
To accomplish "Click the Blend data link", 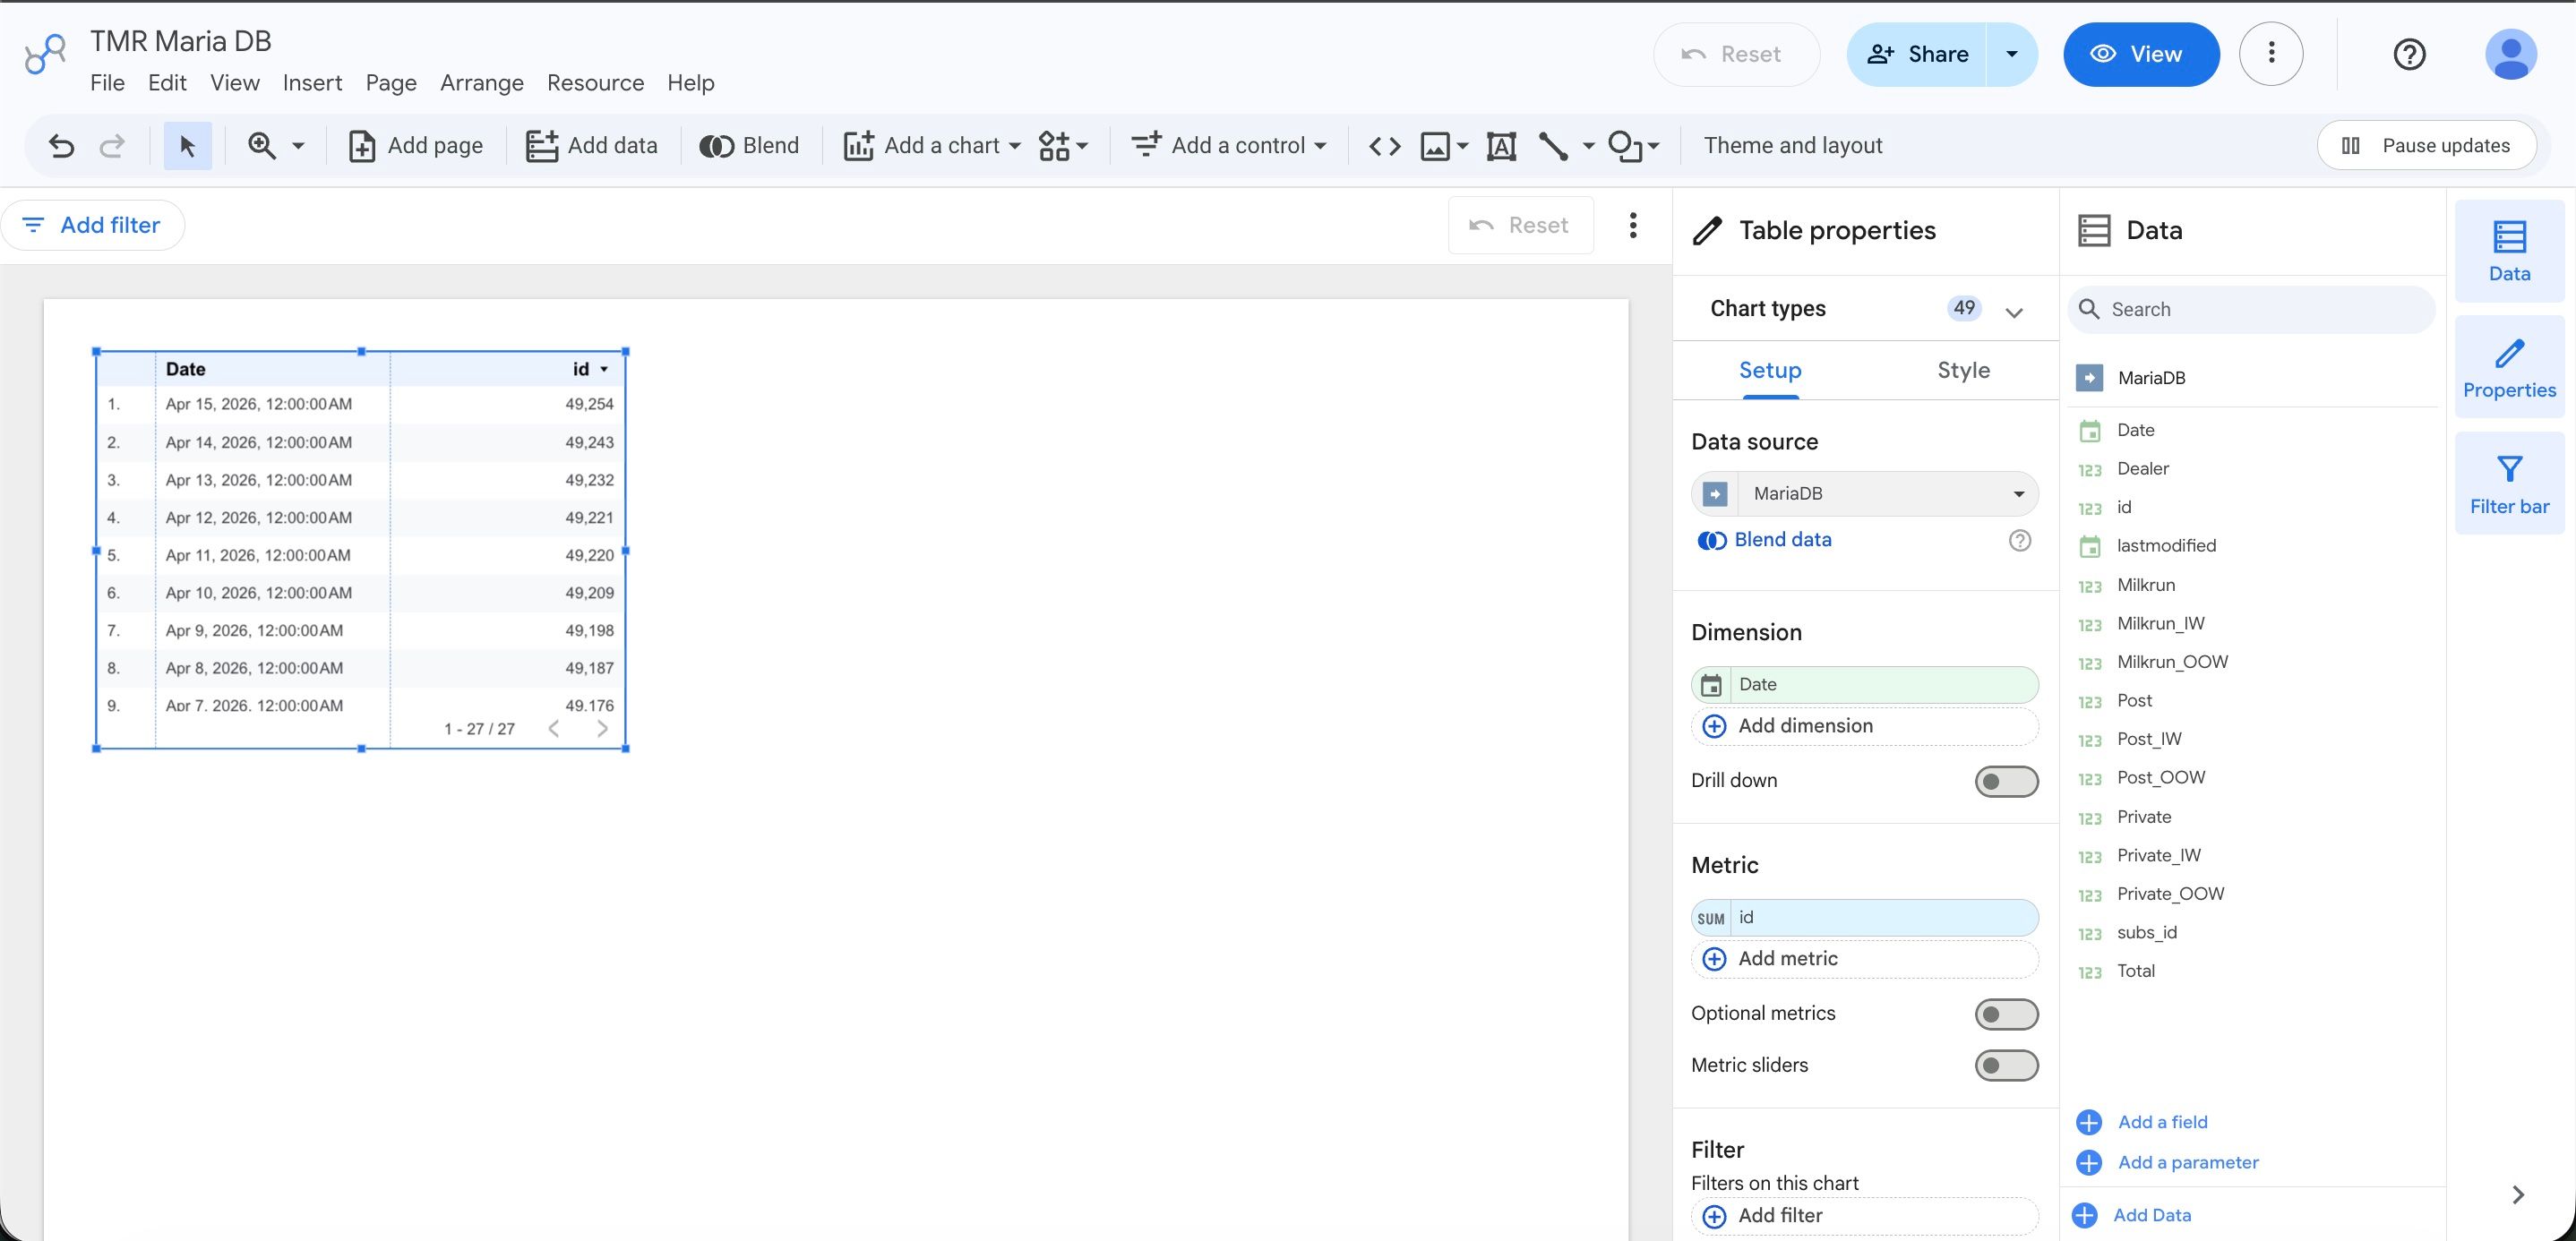I will tap(1782, 540).
